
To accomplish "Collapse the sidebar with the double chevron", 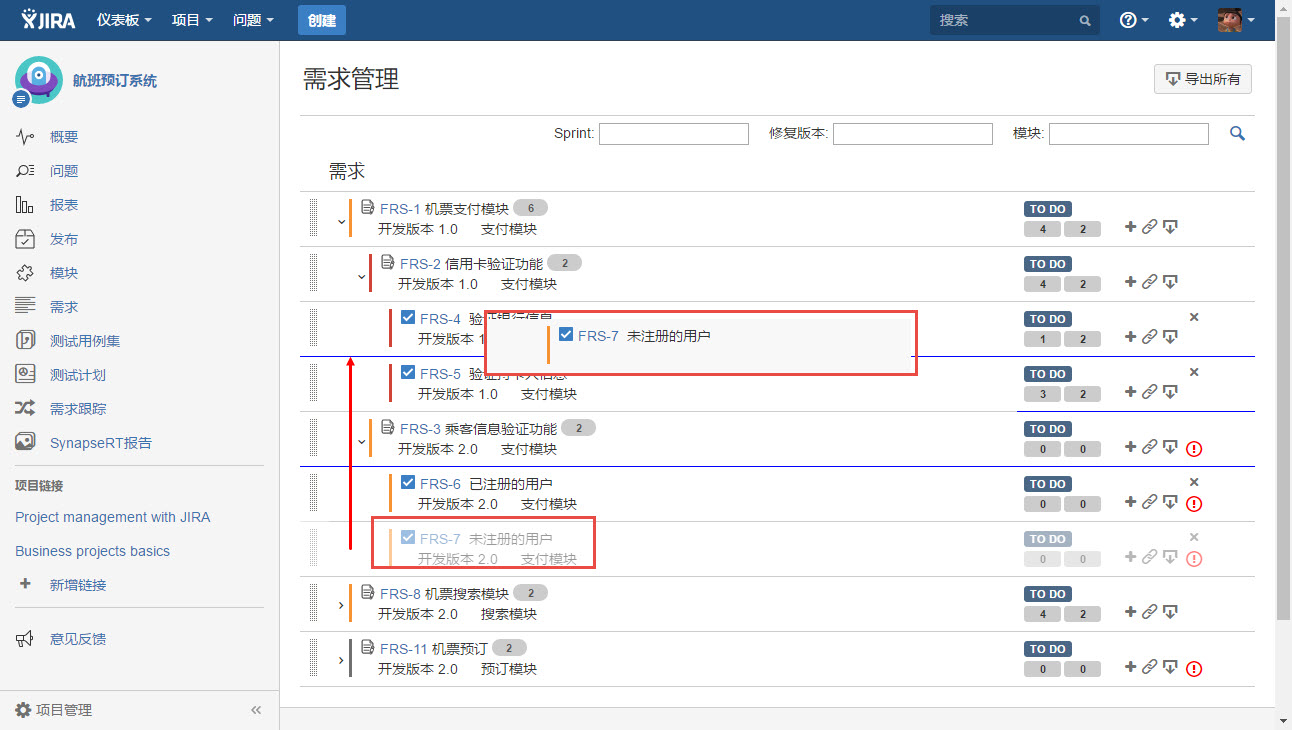I will tap(256, 710).
